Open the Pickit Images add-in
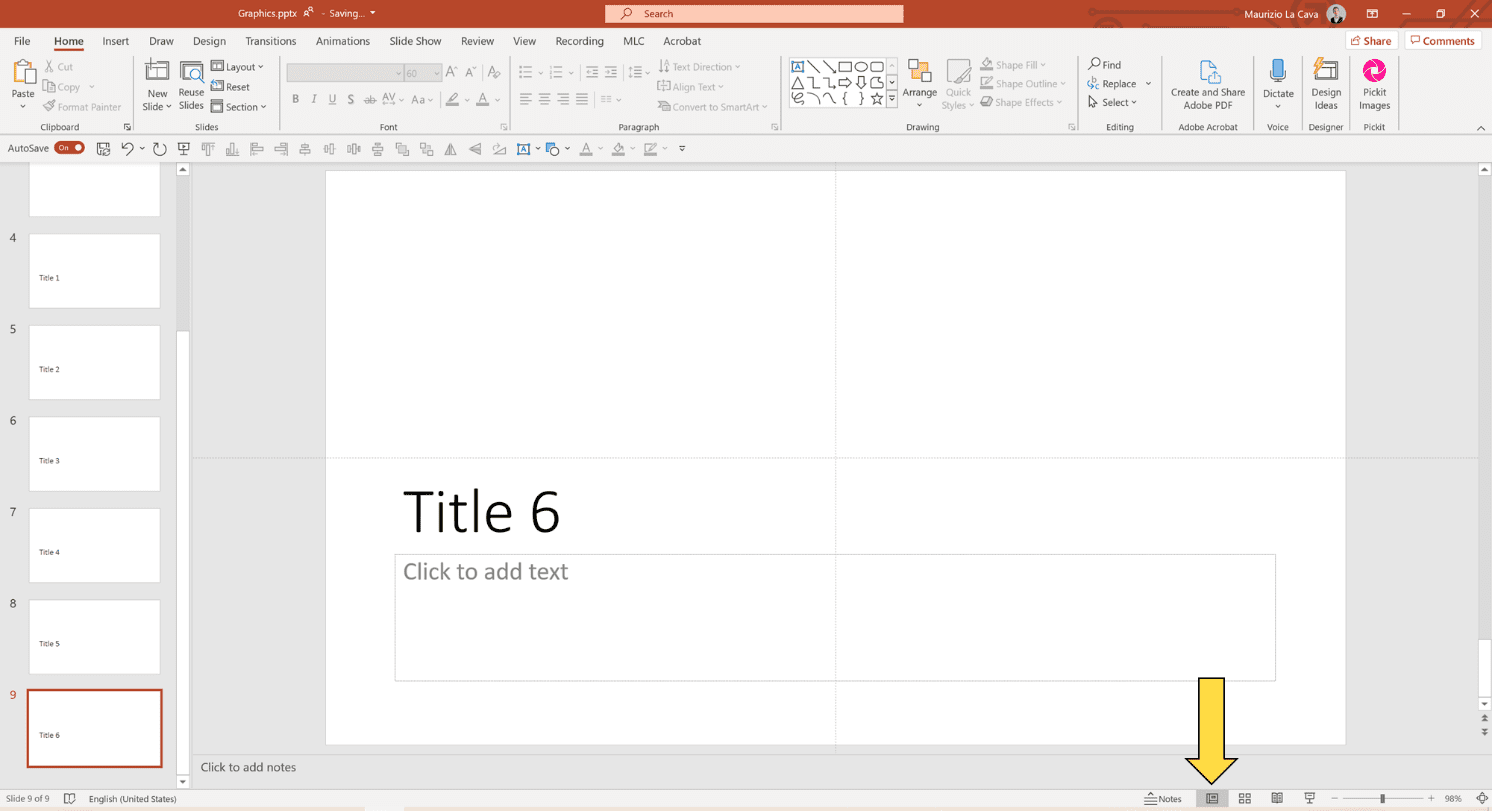Viewport: 1492px width, 811px height. tap(1374, 84)
